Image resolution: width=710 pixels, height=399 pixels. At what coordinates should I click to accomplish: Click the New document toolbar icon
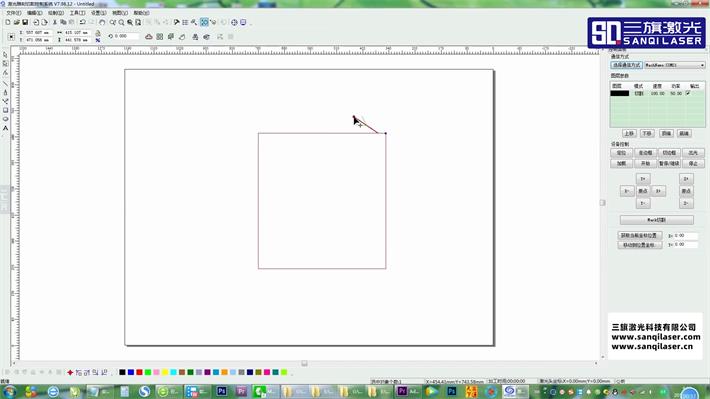click(x=8, y=22)
